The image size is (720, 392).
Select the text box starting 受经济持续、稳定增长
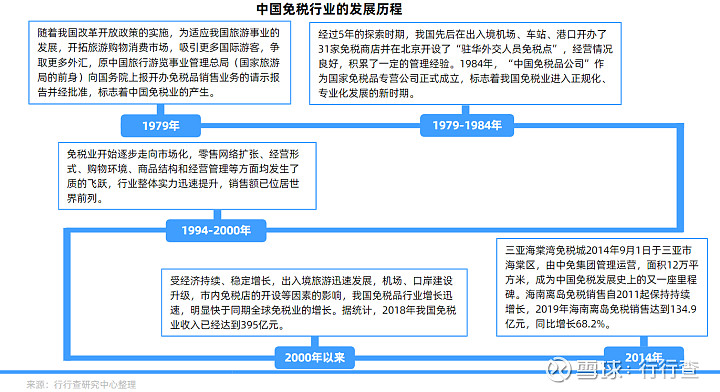tap(315, 302)
